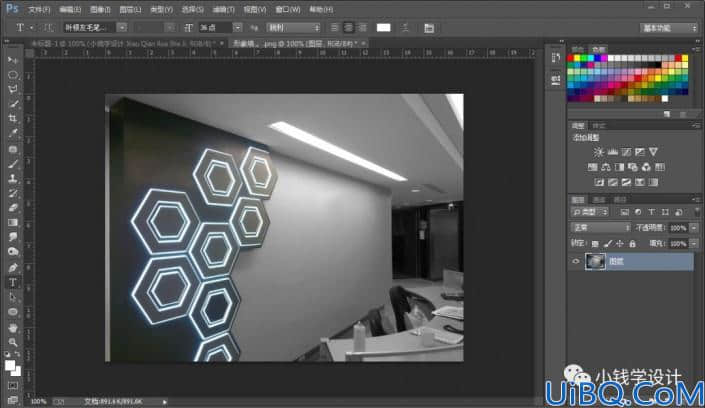
Task: Select the Eyedropper tool
Action: (13, 134)
